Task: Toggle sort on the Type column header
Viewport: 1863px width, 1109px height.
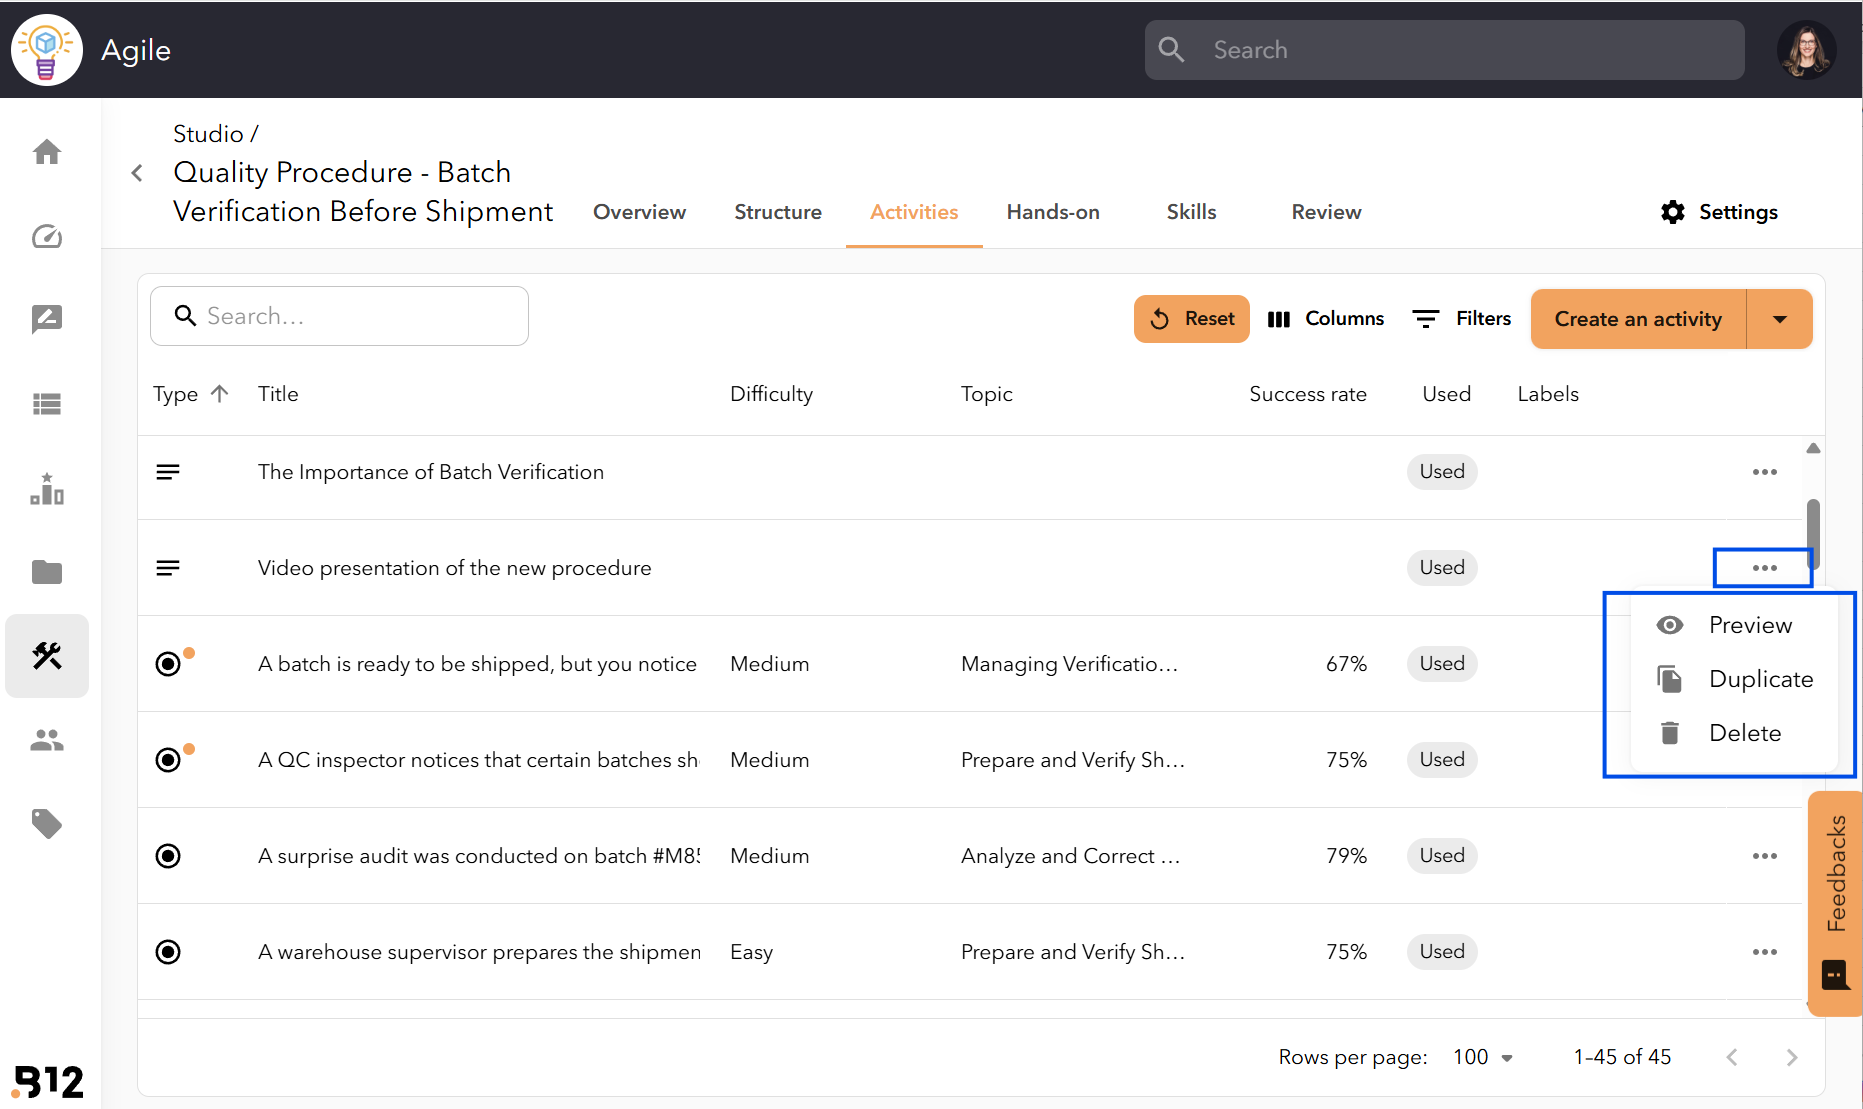Action: click(x=190, y=394)
